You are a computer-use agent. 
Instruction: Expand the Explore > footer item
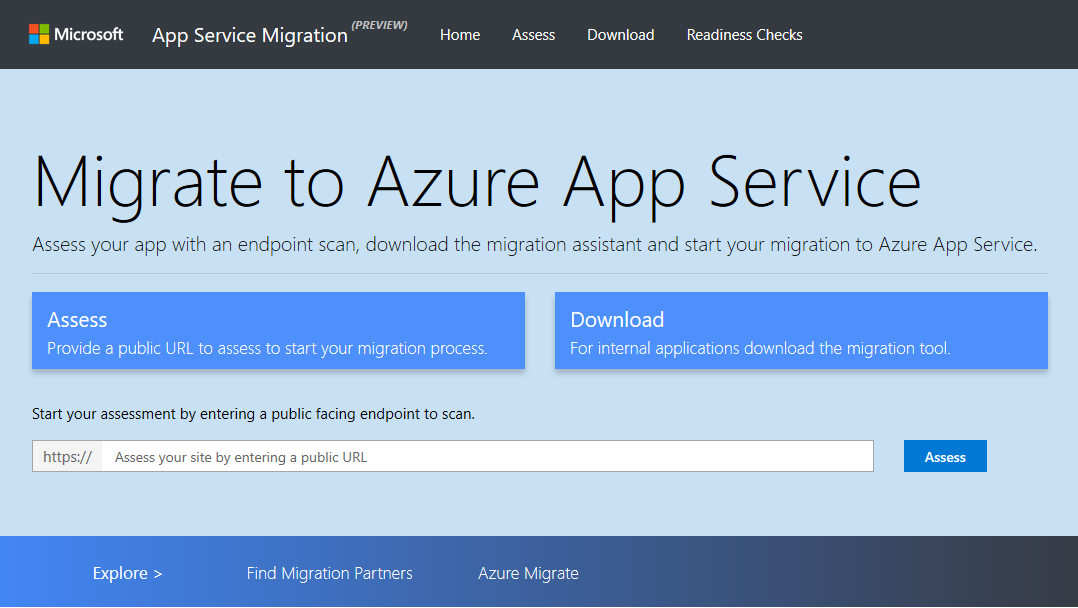[x=127, y=573]
